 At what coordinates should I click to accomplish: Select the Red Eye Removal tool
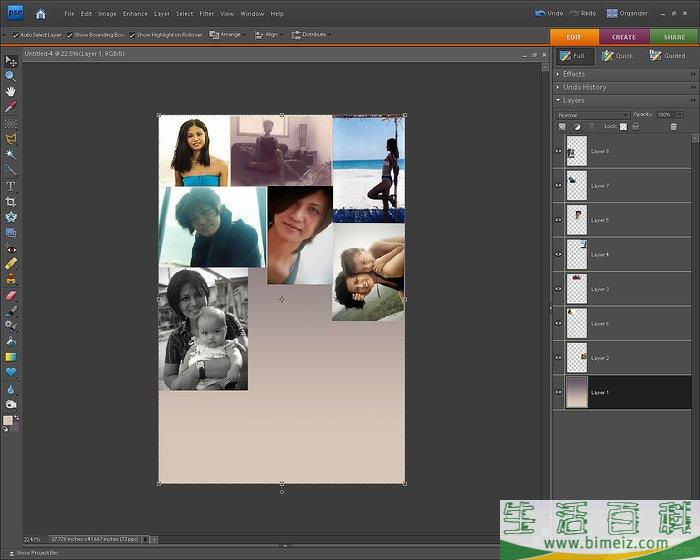(11, 249)
